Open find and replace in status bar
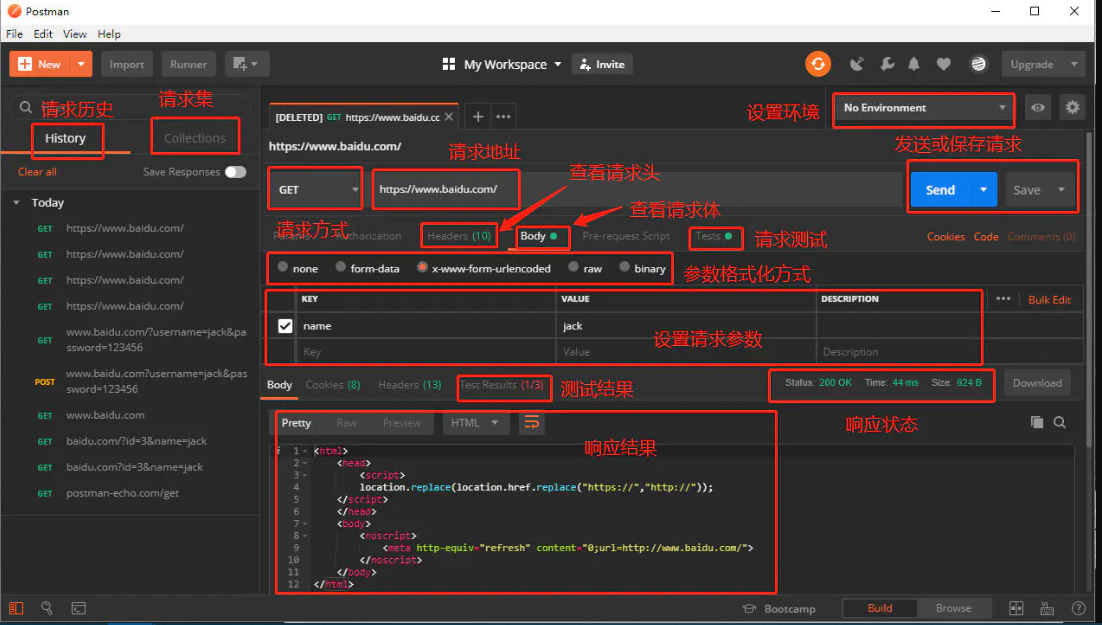Screen dimensions: 1102x625 coord(47,608)
